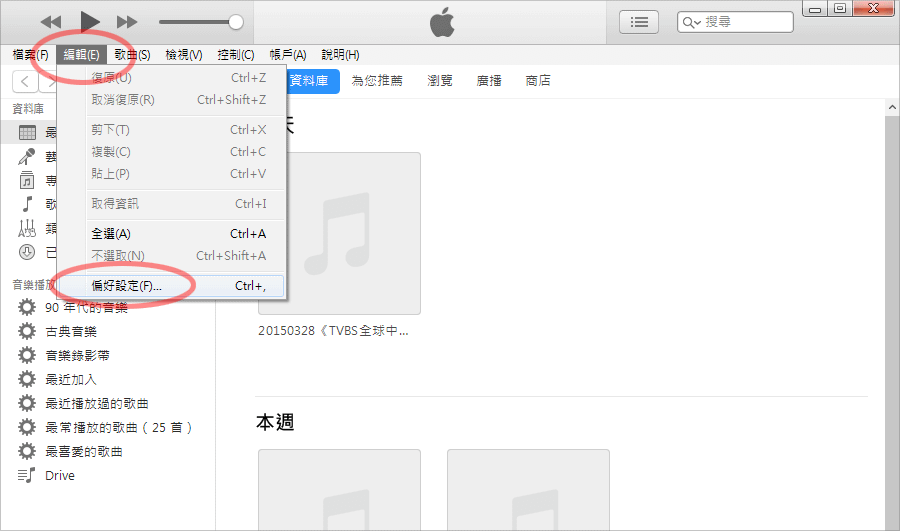This screenshot has height=531, width=900.
Task: Open the 檢視(V) menu
Action: point(184,55)
